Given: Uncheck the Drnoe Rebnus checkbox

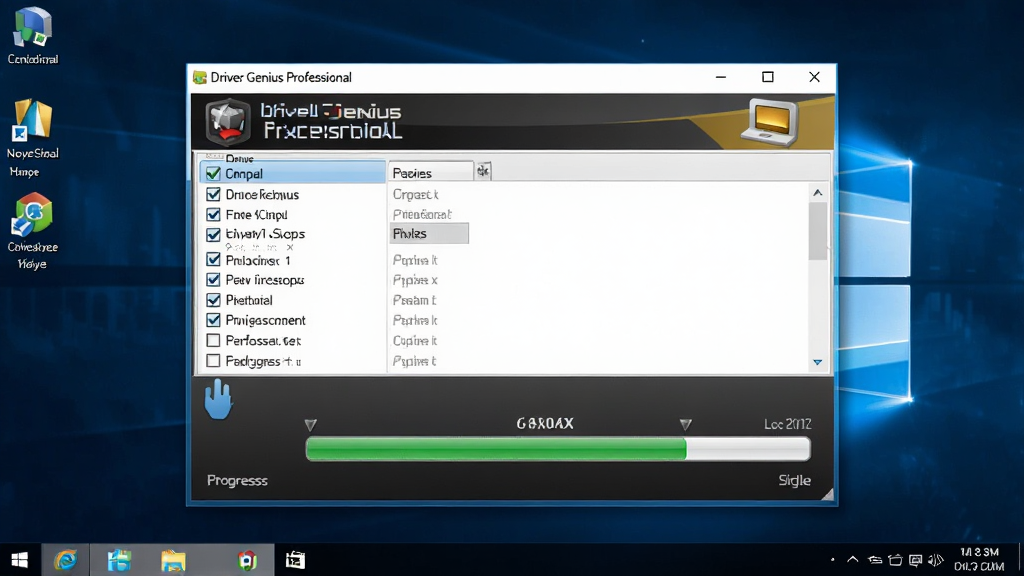Looking at the screenshot, I should click(x=213, y=194).
